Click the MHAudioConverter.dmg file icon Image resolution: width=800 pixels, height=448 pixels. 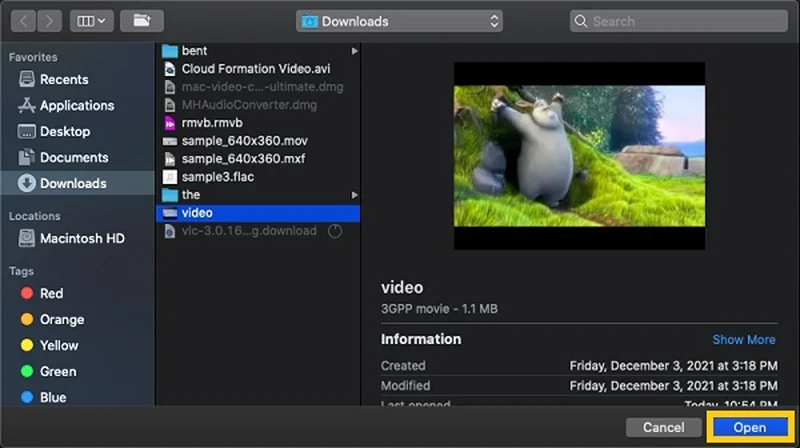(x=170, y=105)
